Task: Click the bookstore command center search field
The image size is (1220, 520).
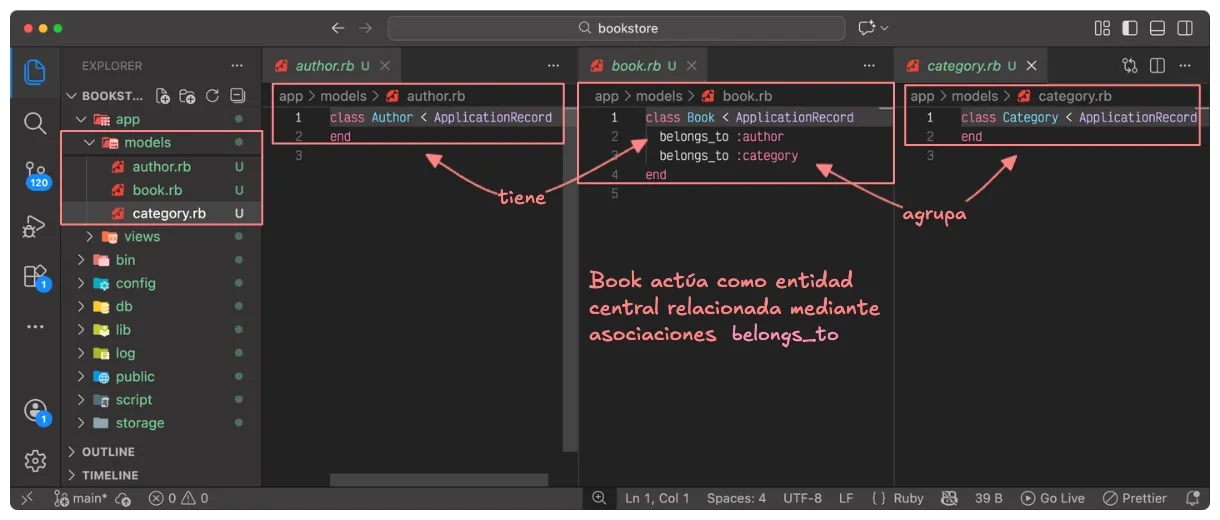Action: click(x=616, y=28)
